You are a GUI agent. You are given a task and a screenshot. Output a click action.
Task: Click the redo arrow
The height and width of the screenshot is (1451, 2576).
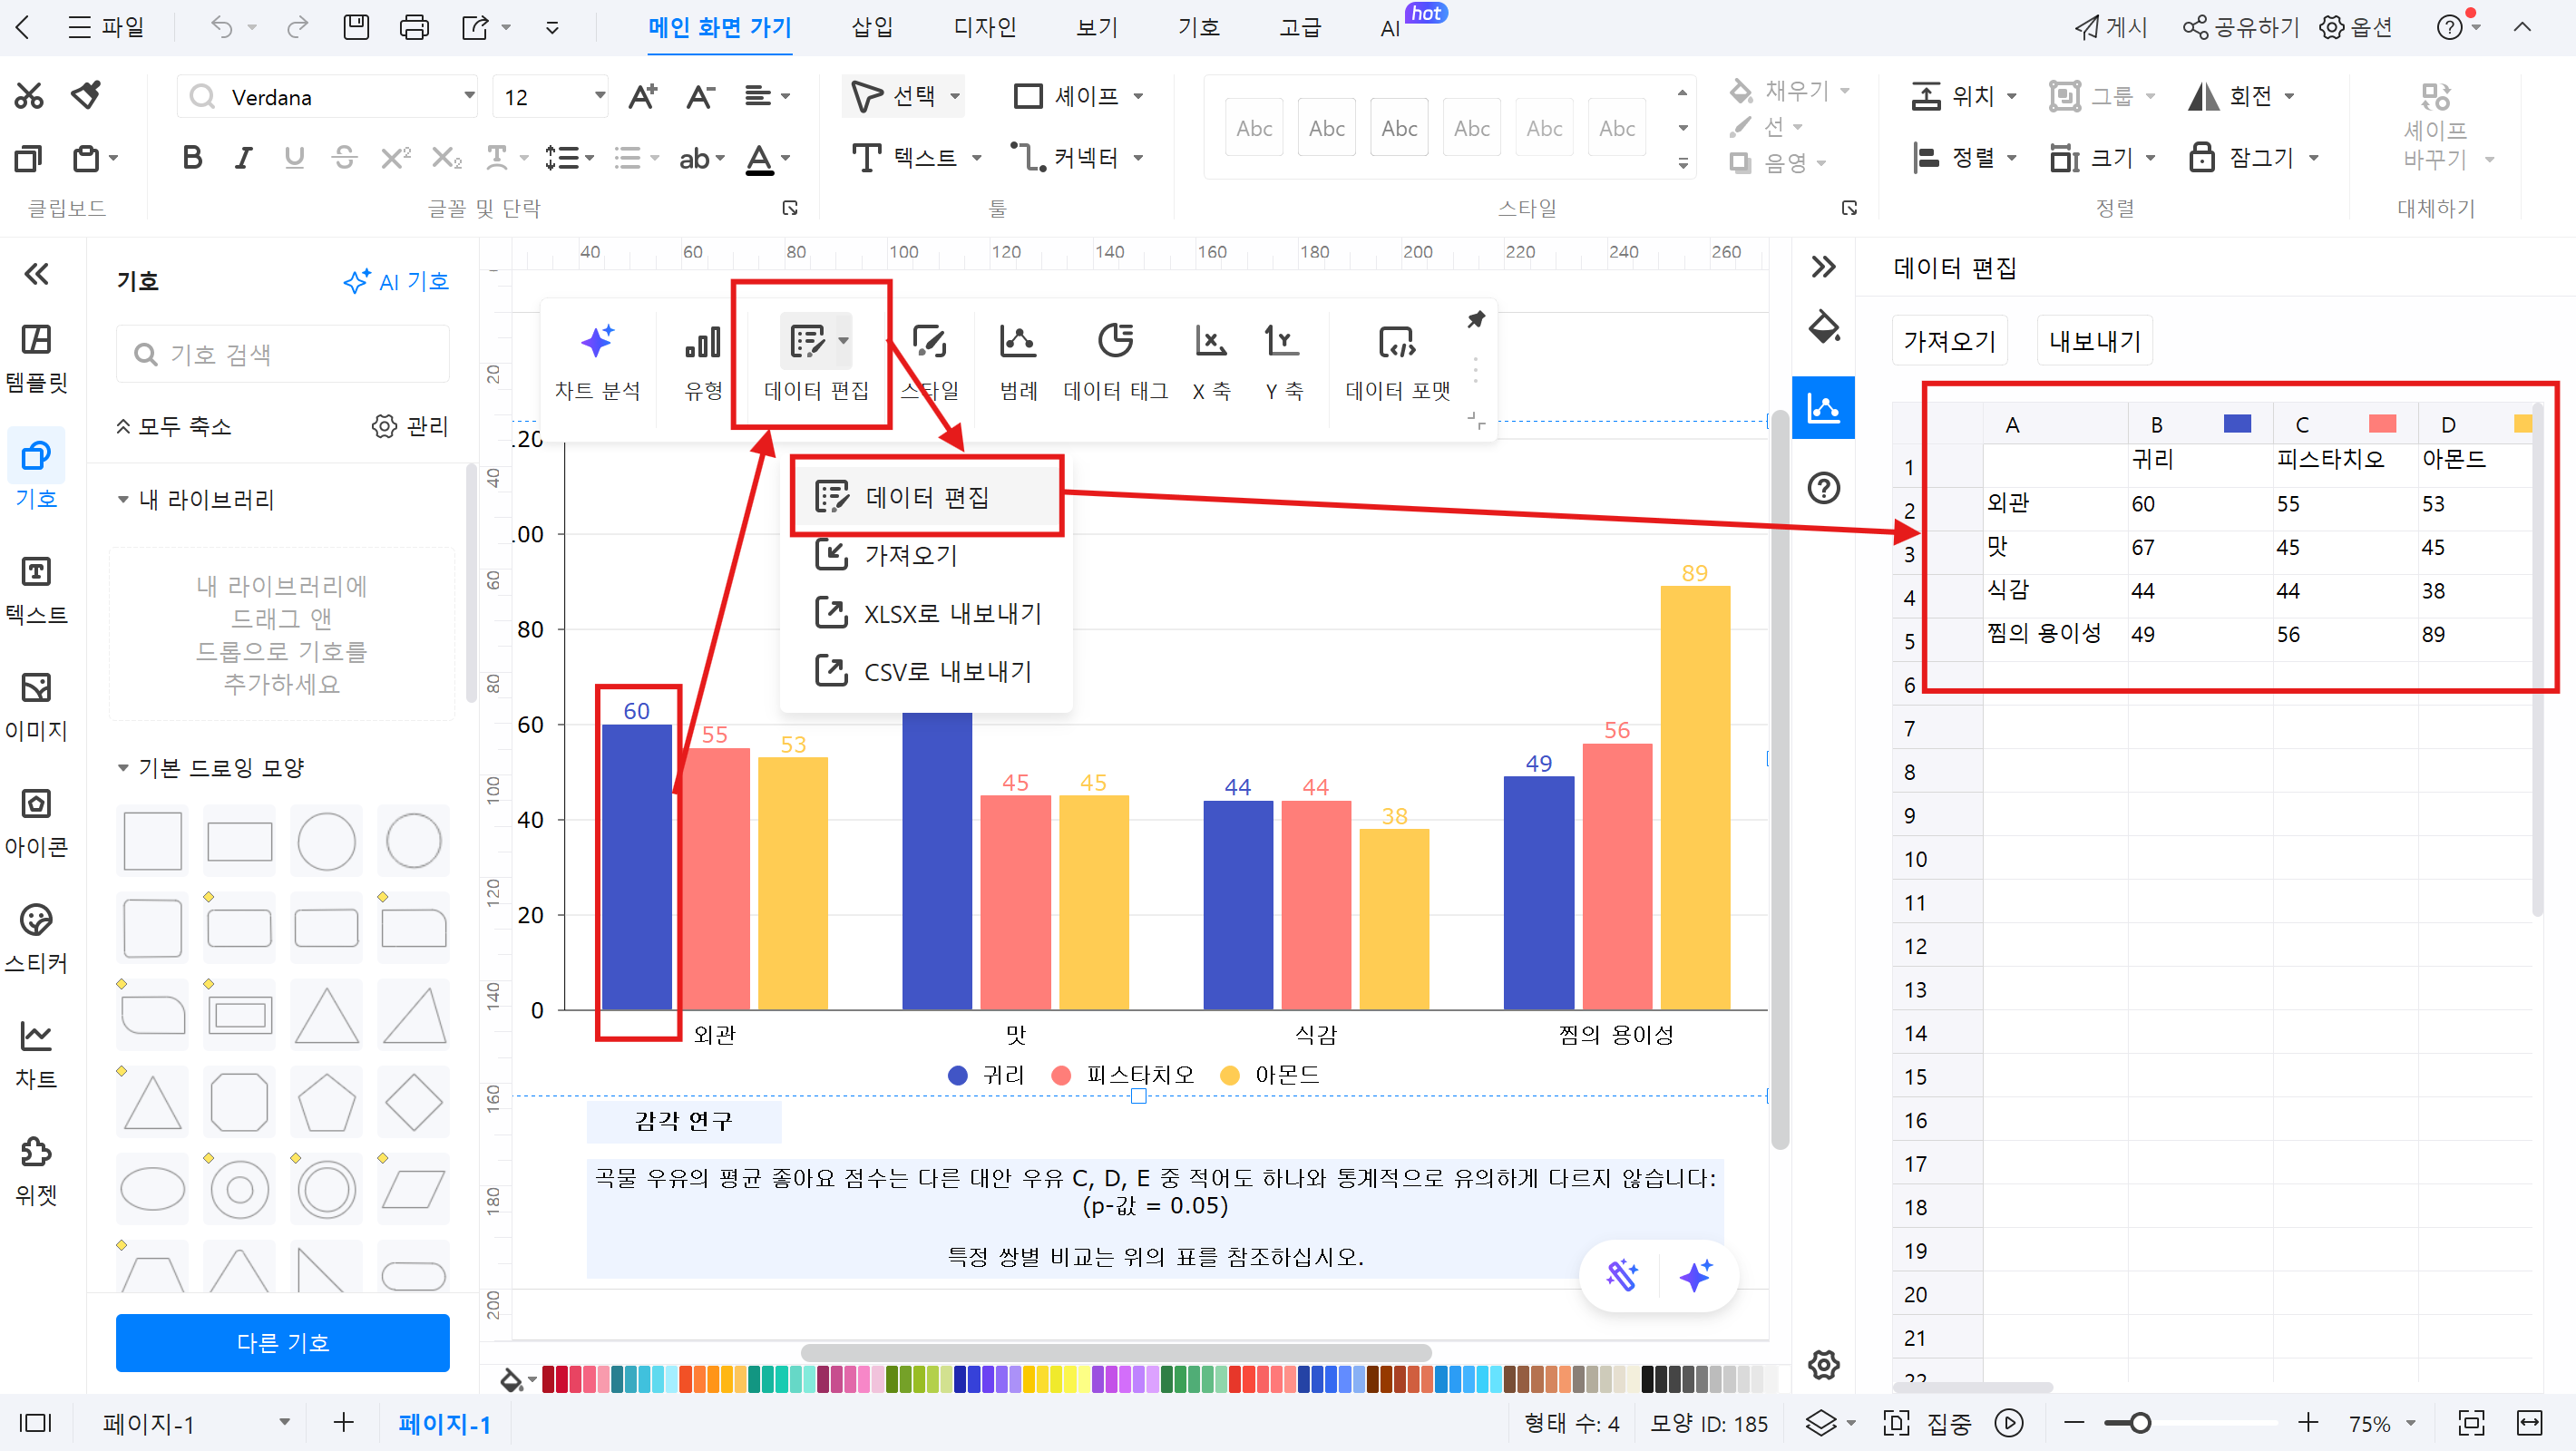(297, 27)
